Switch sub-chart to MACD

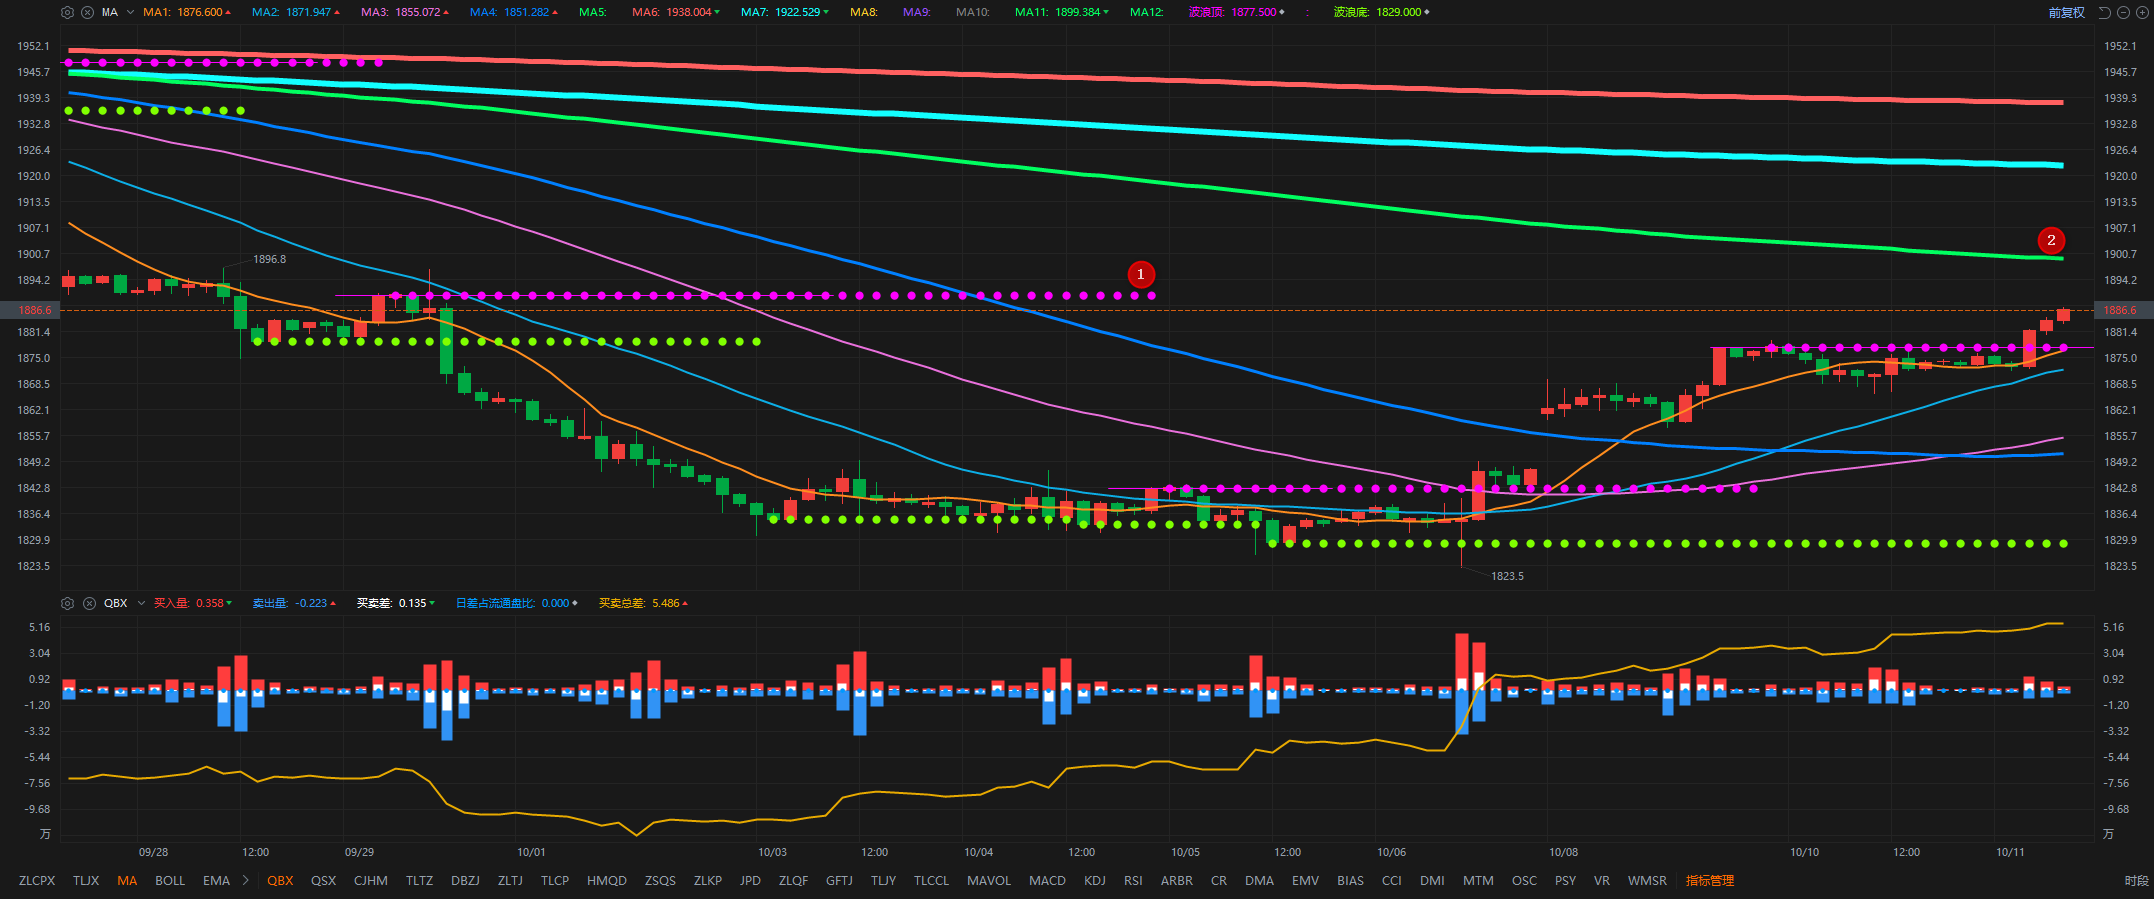point(1047,880)
